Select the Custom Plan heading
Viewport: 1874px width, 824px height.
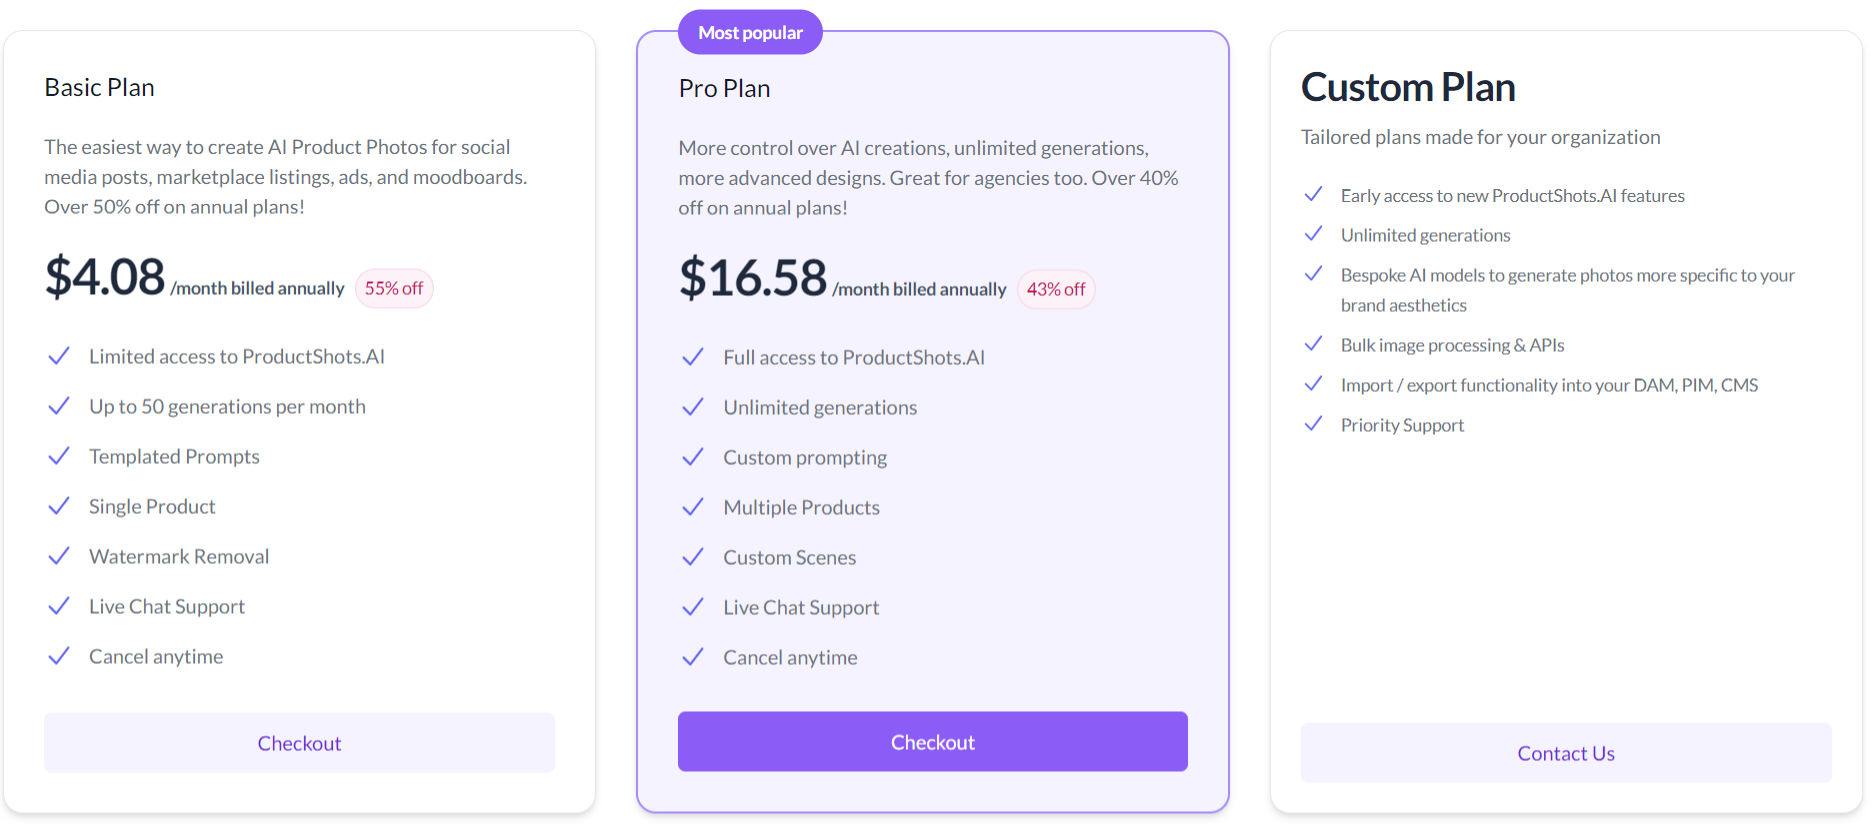1407,87
